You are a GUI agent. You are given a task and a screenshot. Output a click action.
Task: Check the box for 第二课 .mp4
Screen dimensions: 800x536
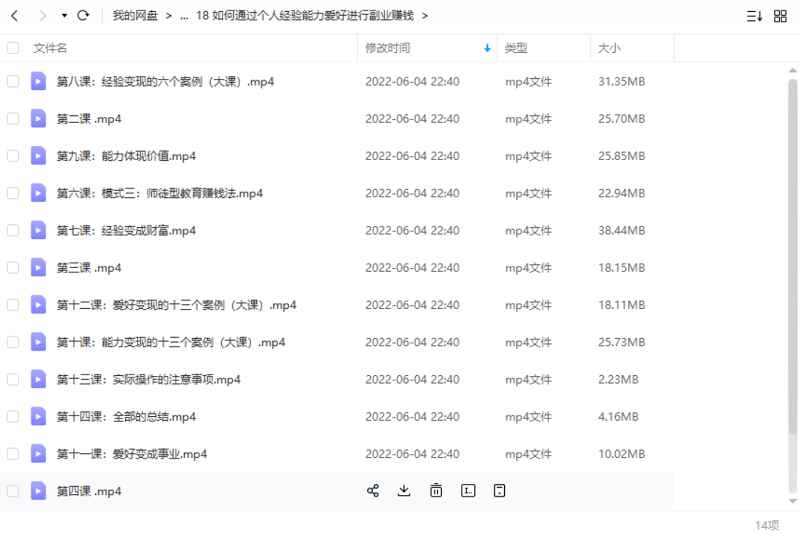(x=13, y=118)
